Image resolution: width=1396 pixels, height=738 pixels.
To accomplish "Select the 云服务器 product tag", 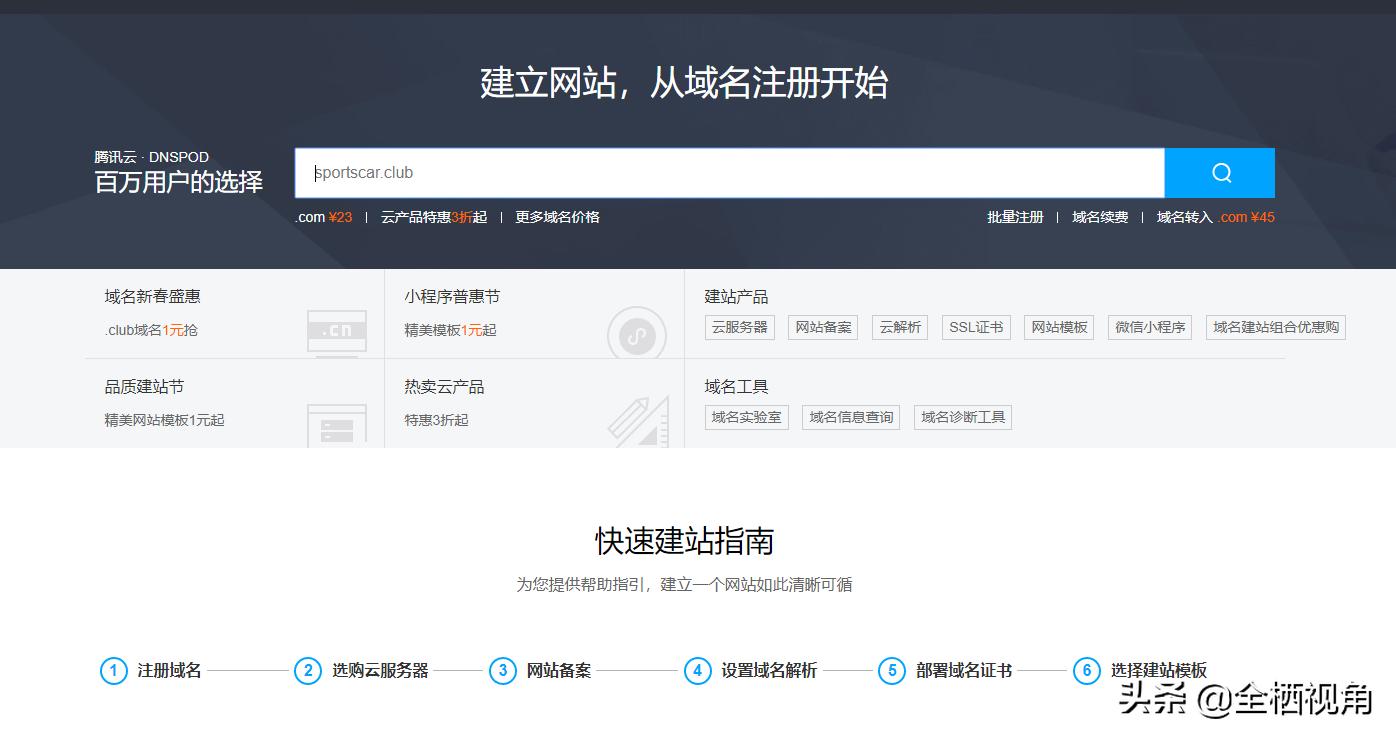I will coord(739,327).
